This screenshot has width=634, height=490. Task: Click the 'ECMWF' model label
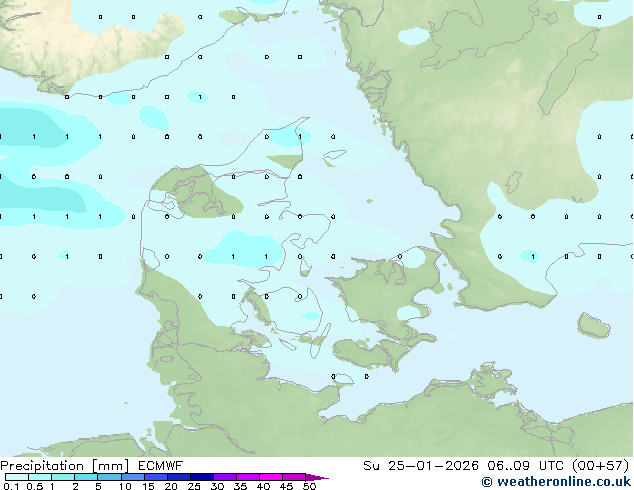[161, 466]
